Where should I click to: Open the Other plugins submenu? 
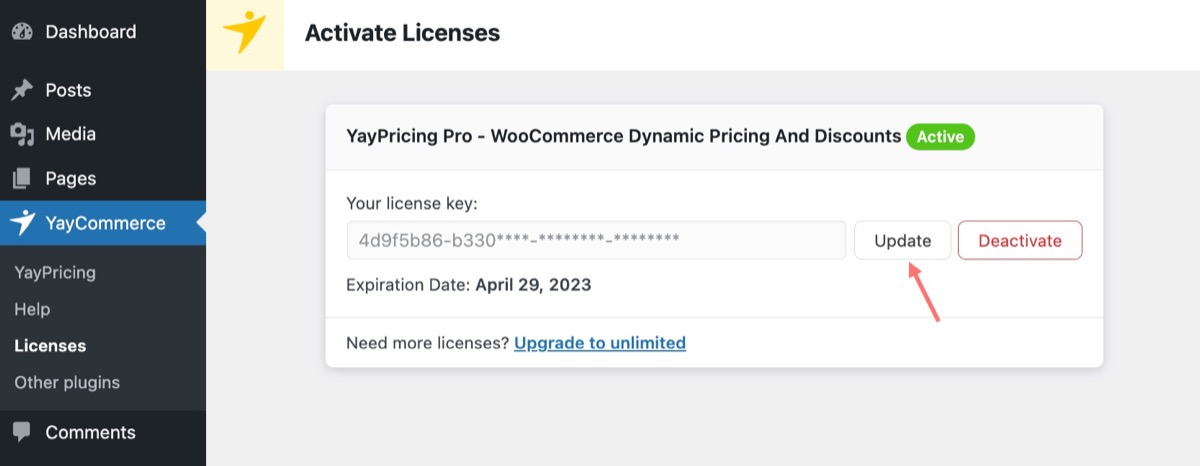(x=67, y=382)
